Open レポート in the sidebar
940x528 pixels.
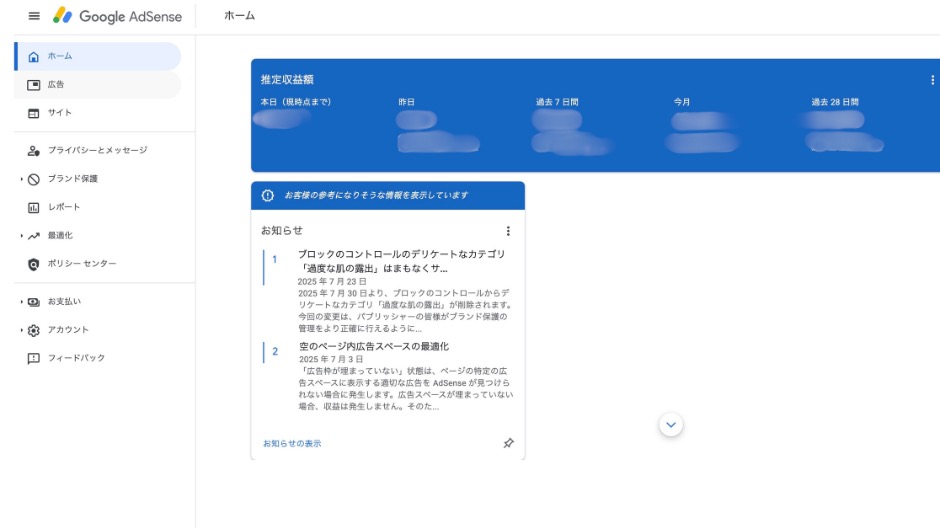tap(98, 207)
